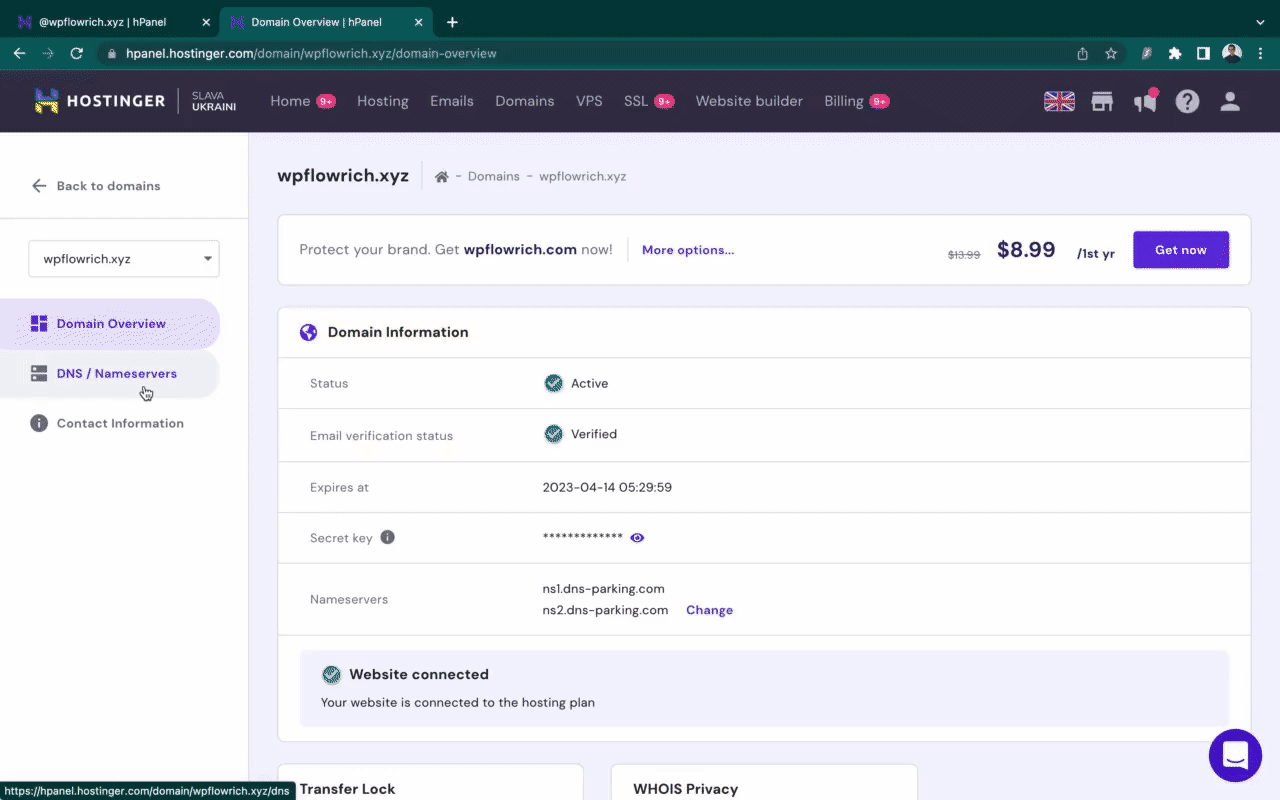Click the home breadcrumb icon
The image size is (1280, 800).
441,177
